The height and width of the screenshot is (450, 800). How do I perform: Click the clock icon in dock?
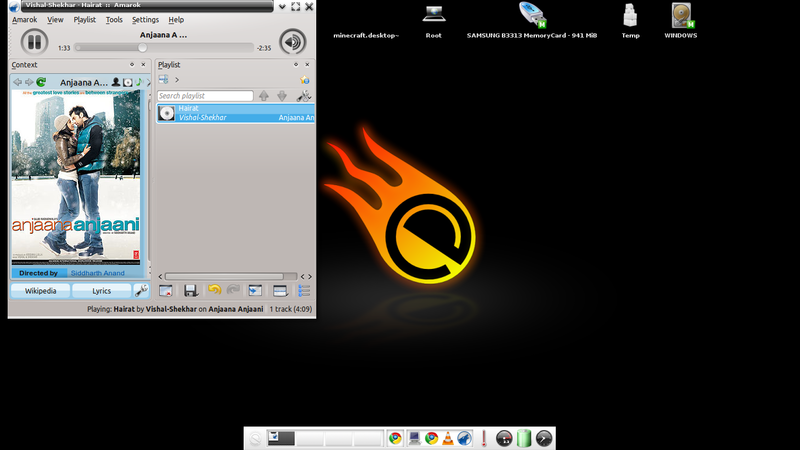point(544,438)
